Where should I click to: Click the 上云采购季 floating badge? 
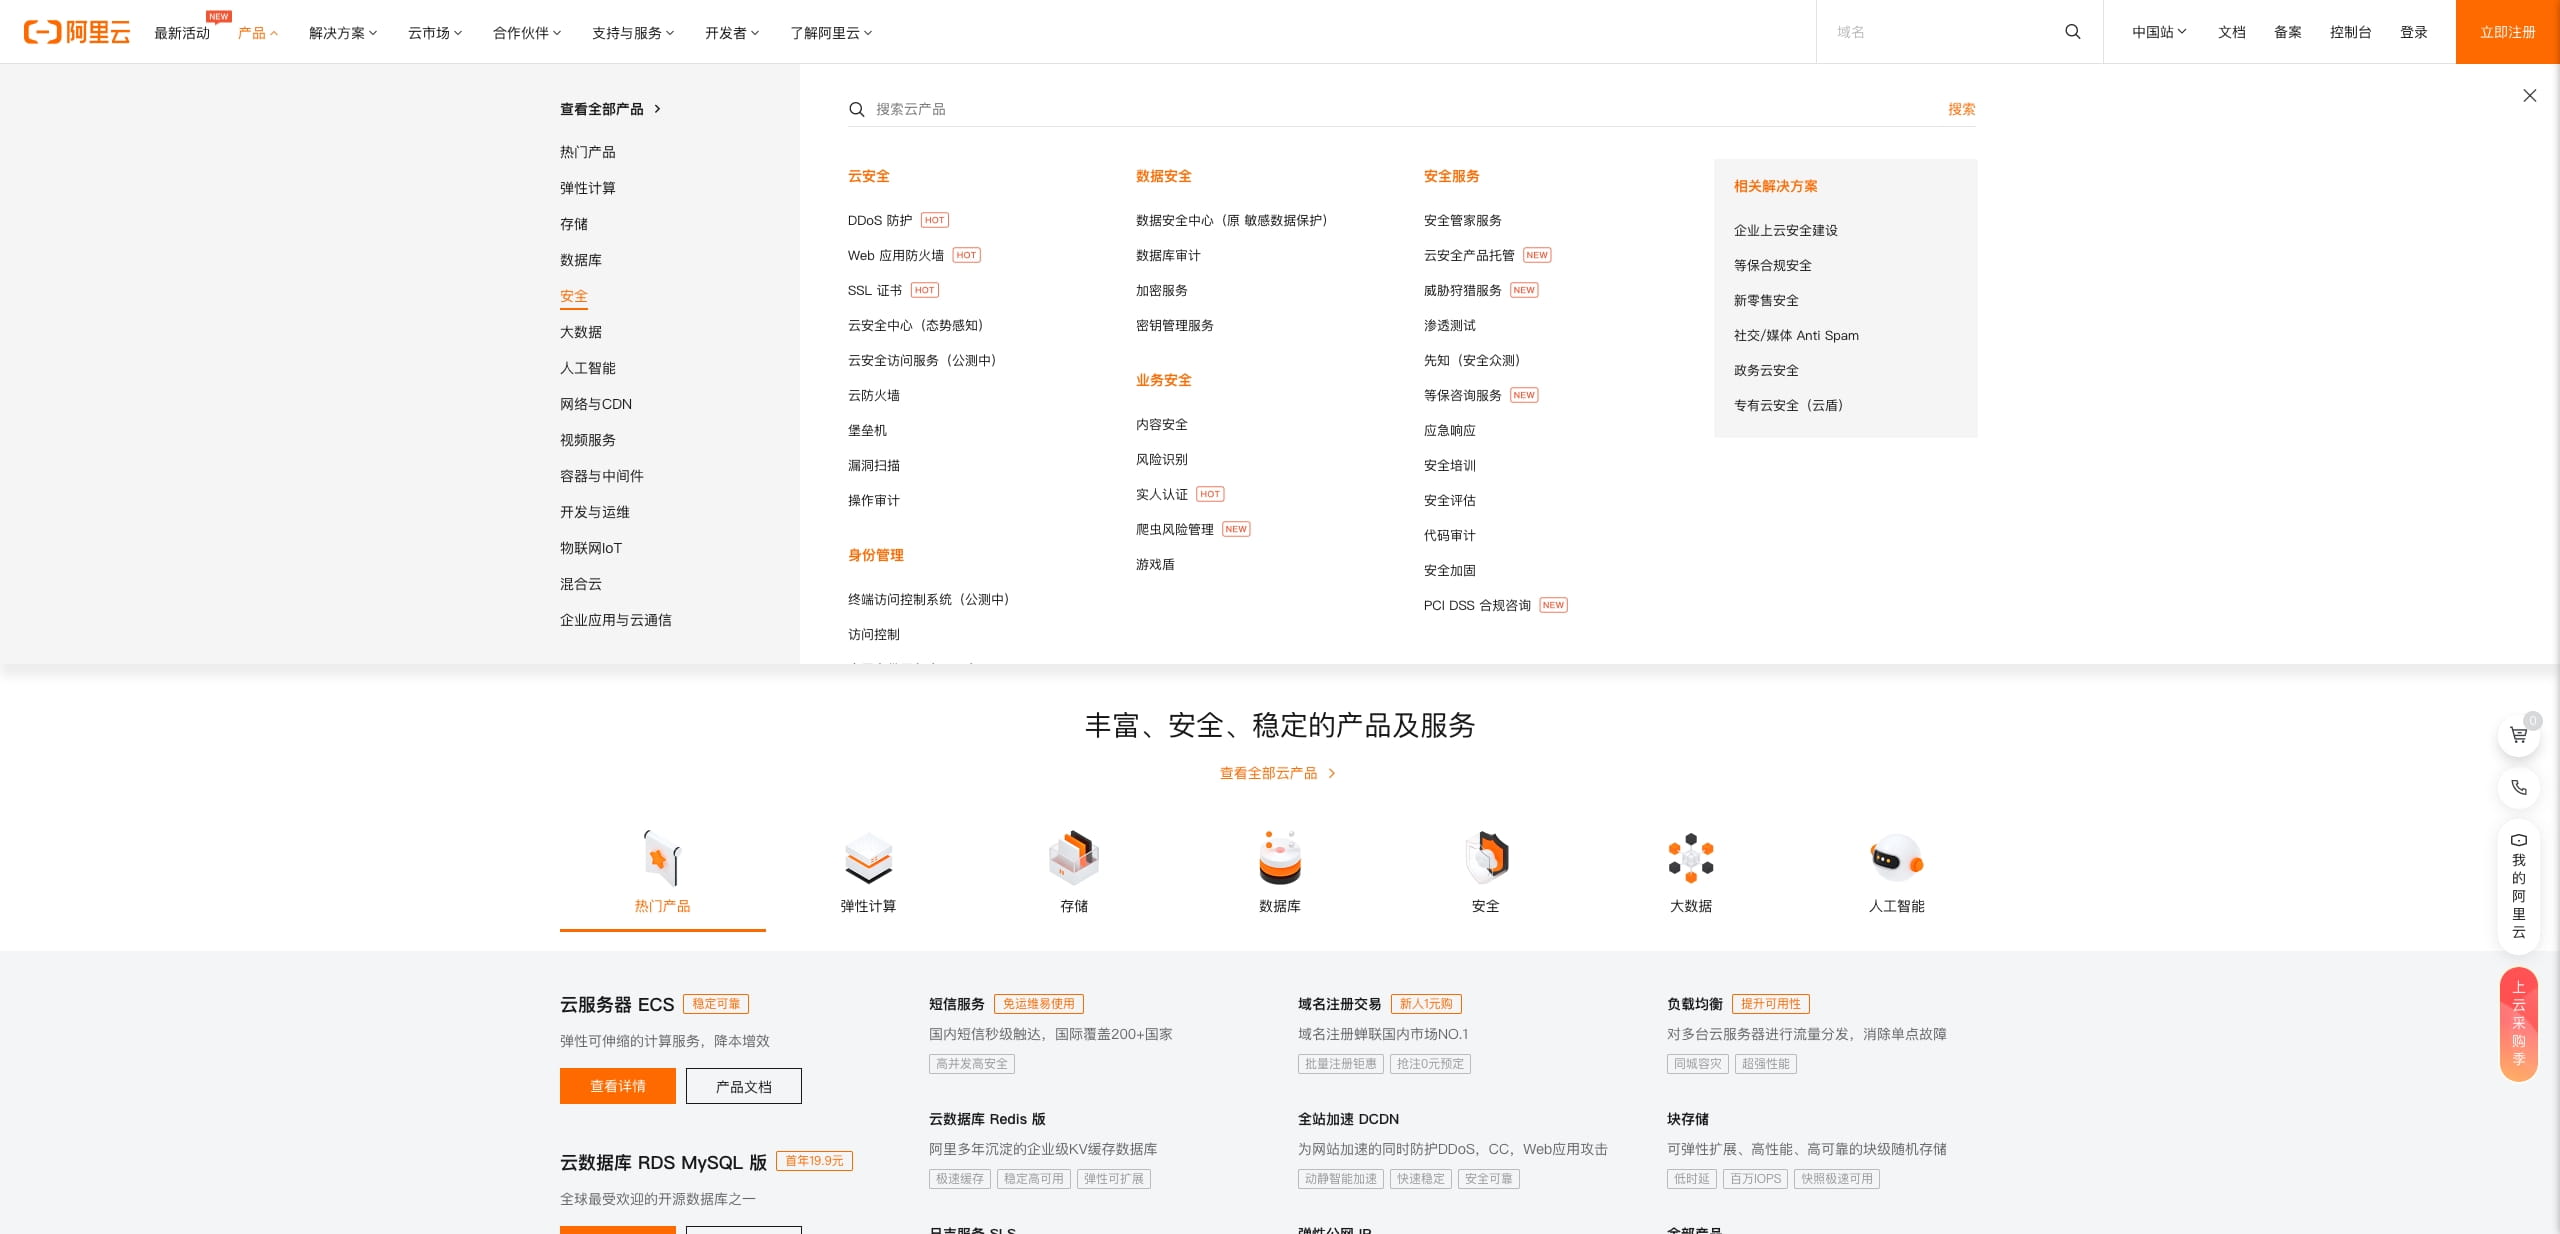(x=2519, y=1025)
